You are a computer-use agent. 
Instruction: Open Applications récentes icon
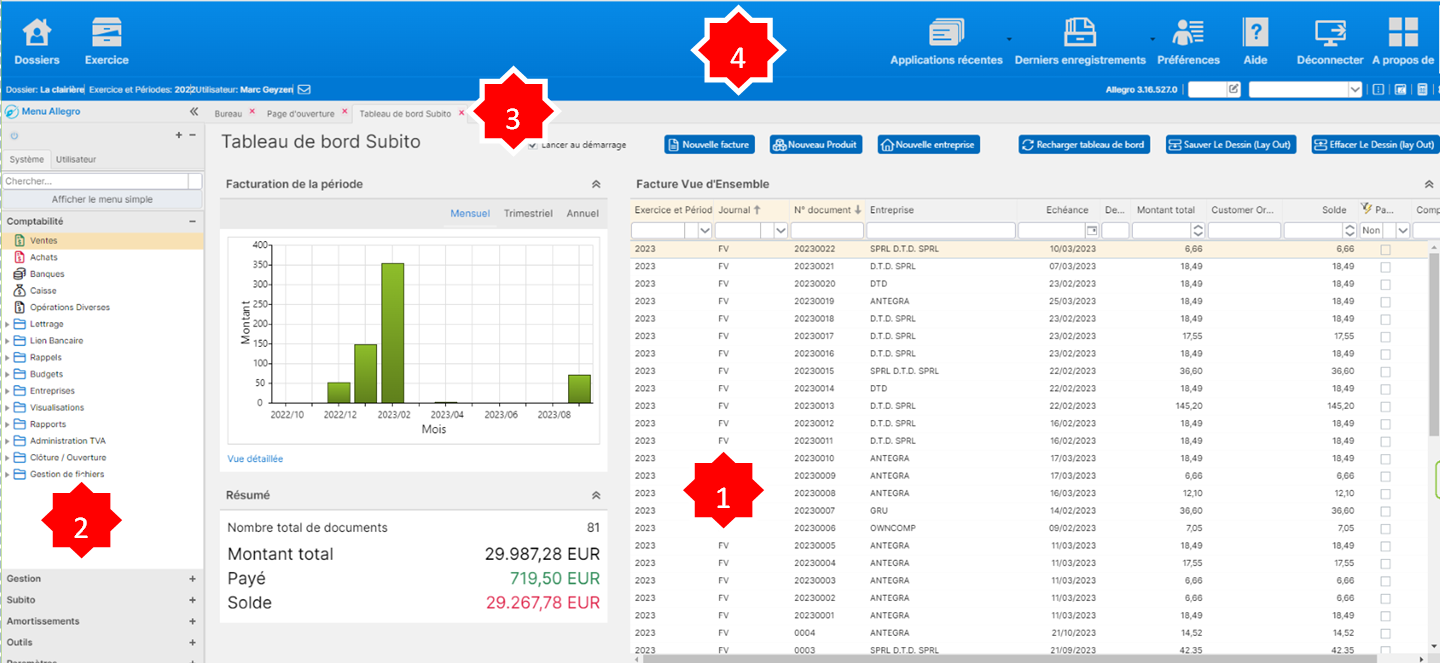(x=946, y=32)
